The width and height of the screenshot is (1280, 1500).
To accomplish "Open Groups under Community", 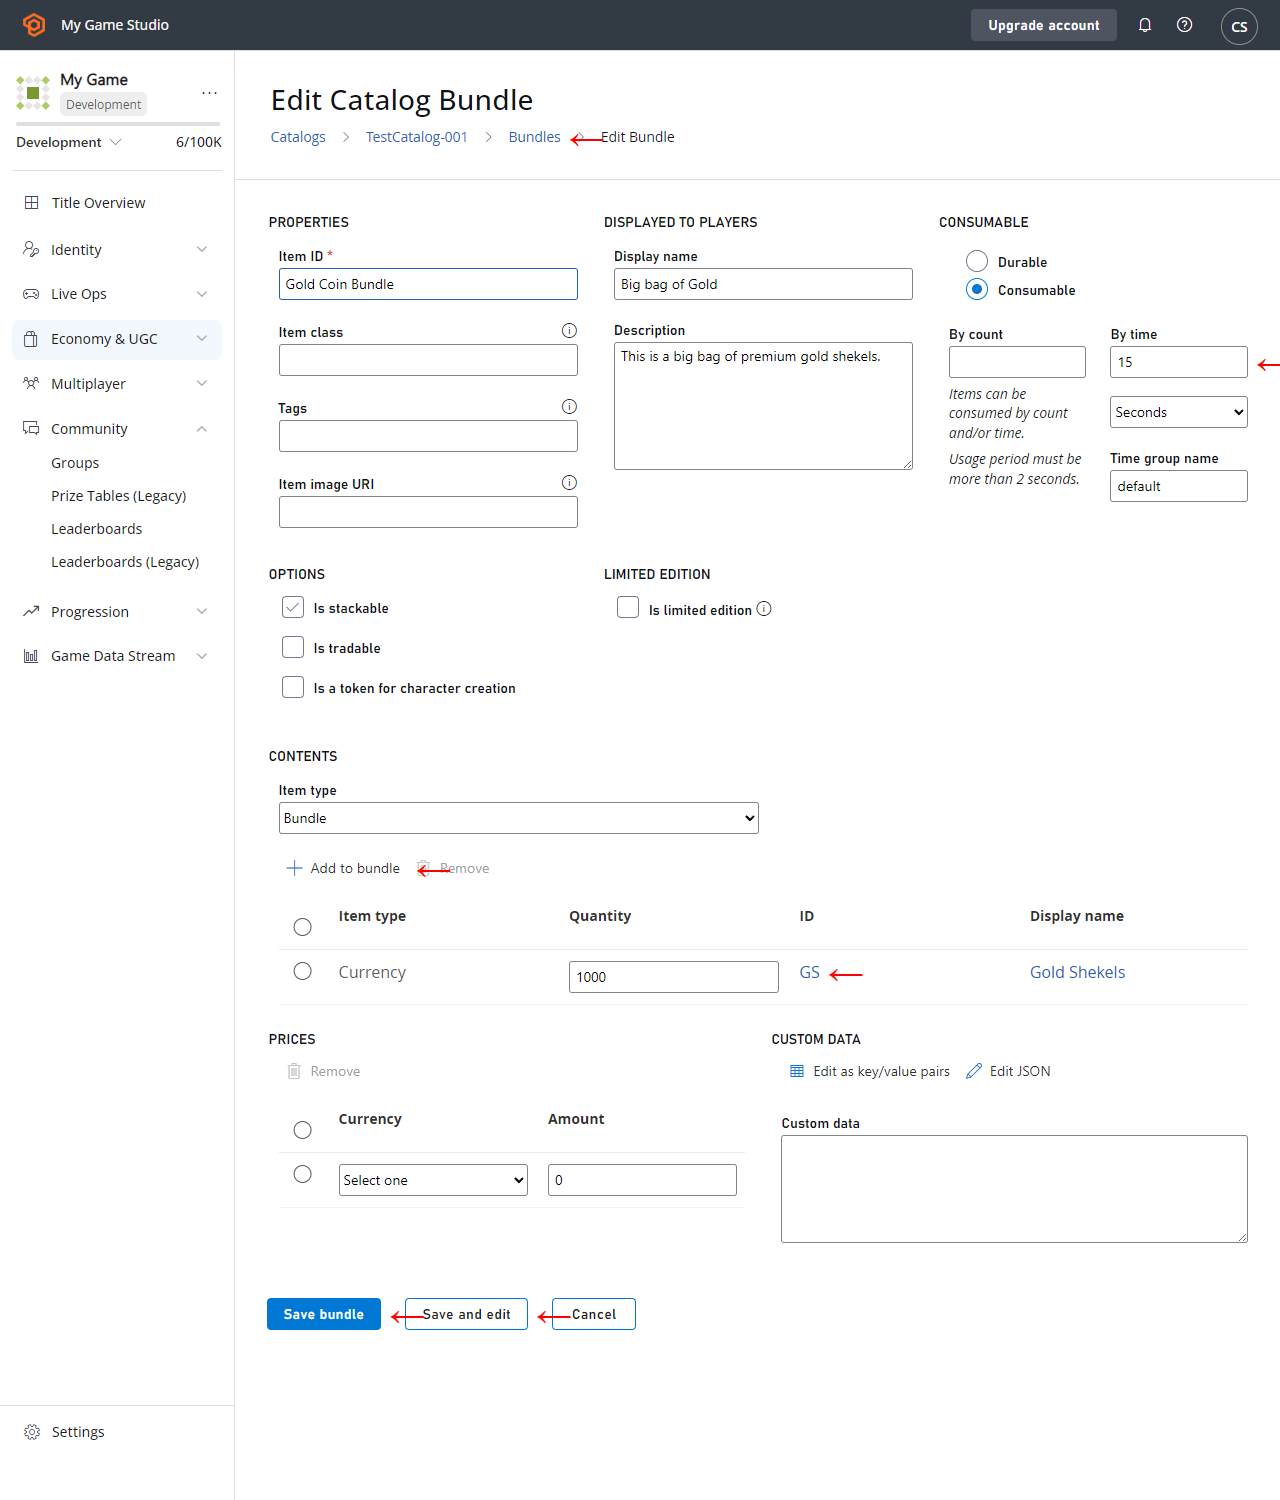I will [x=75, y=463].
